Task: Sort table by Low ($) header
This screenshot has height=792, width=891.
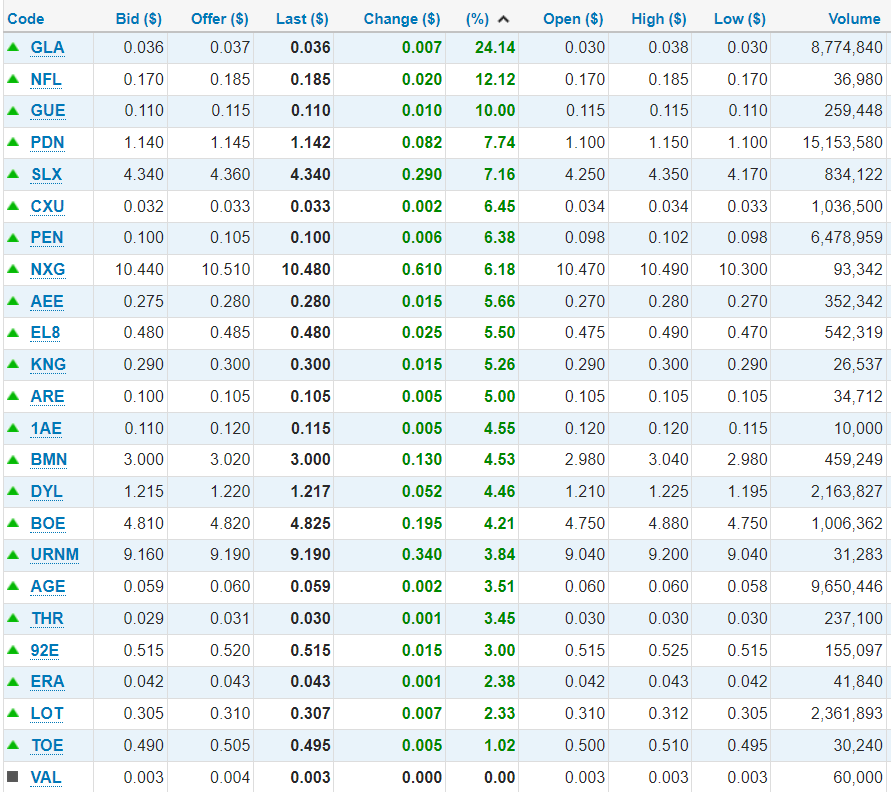Action: (x=740, y=19)
